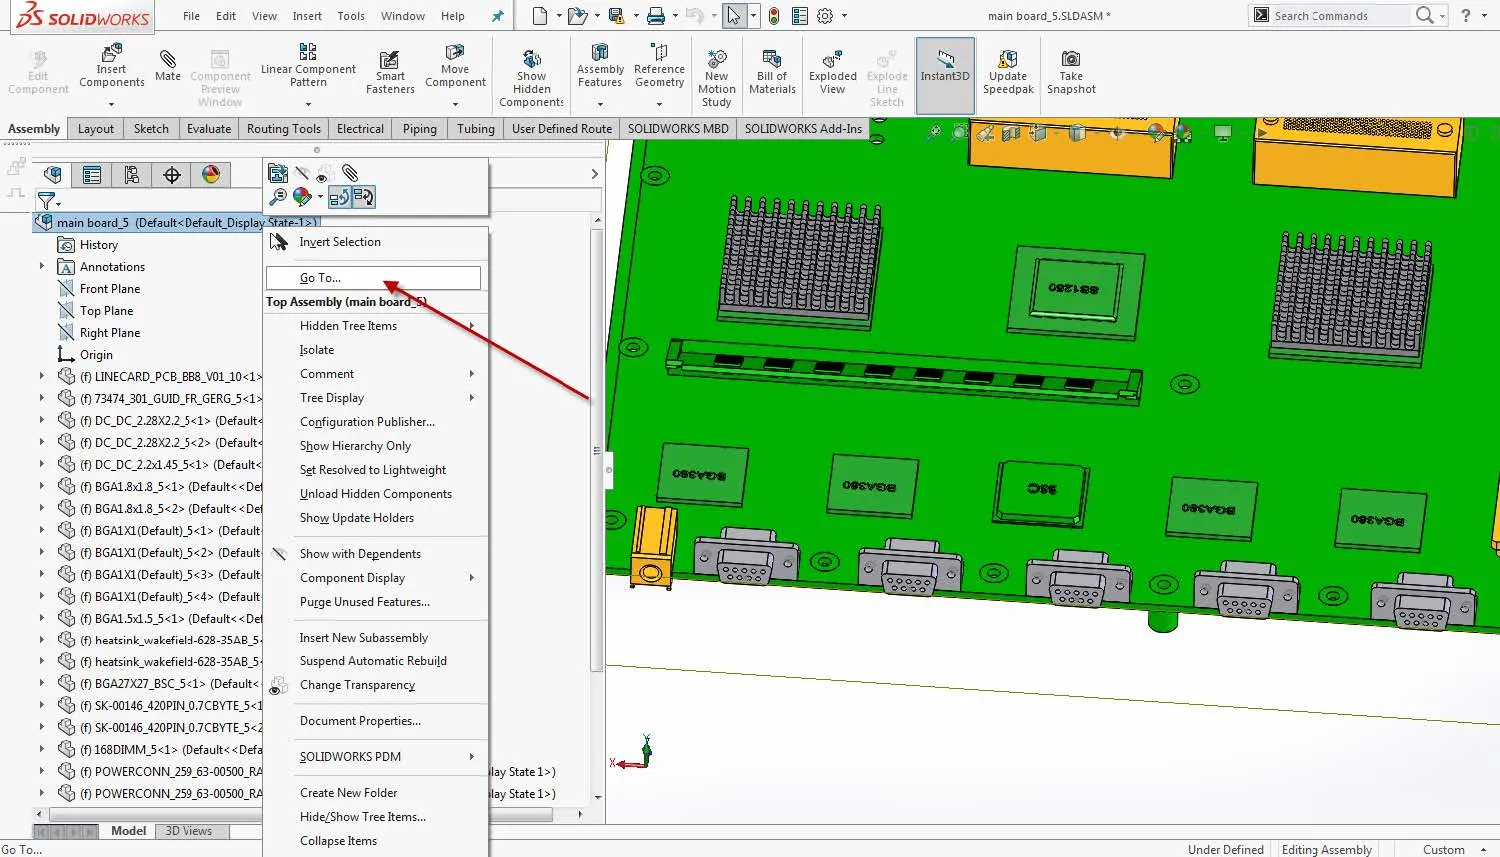Open the Search Commands dropdown arrow
Viewport: 1500px width, 857px height.
[x=1443, y=16]
